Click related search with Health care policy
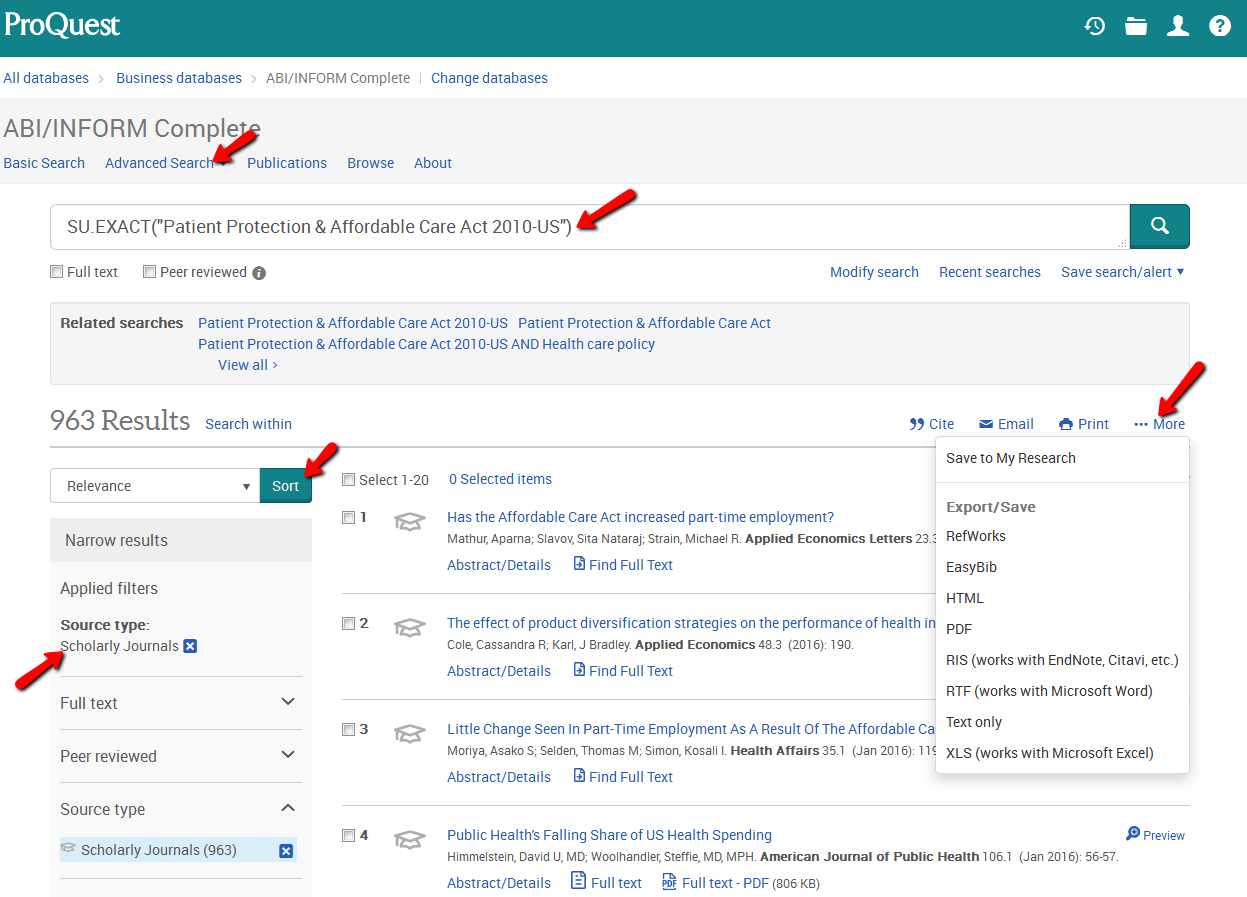 pos(427,344)
